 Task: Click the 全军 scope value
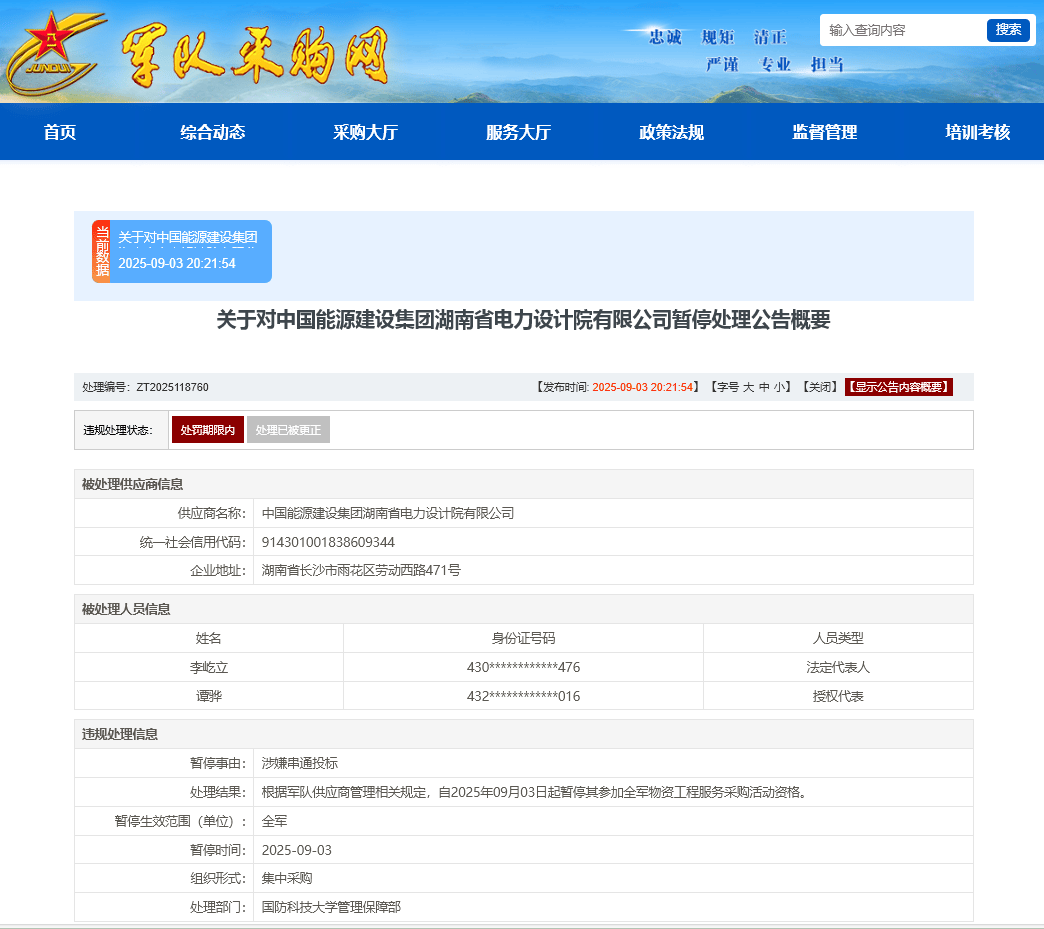pos(274,821)
